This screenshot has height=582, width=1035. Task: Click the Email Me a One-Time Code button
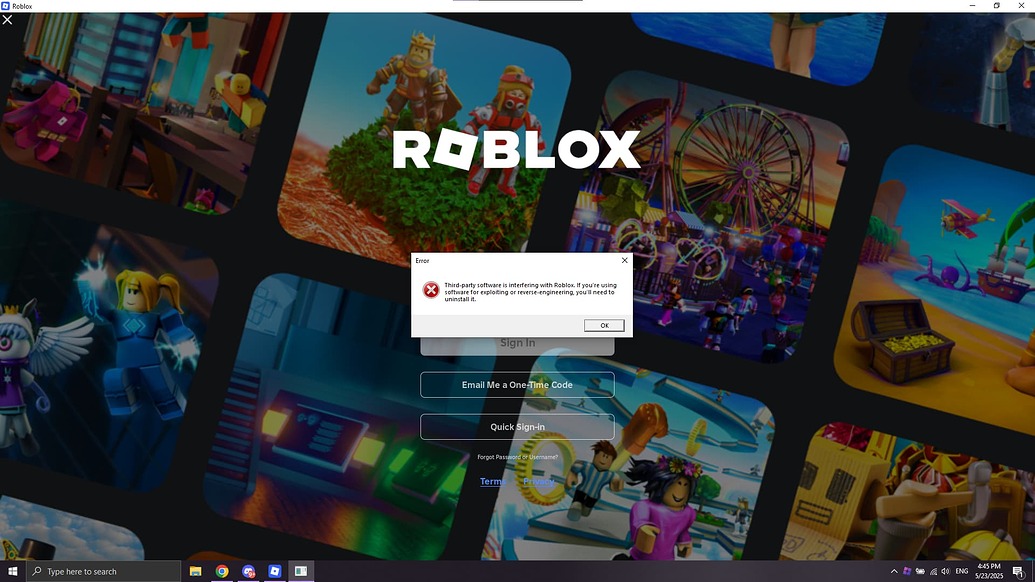pos(517,384)
